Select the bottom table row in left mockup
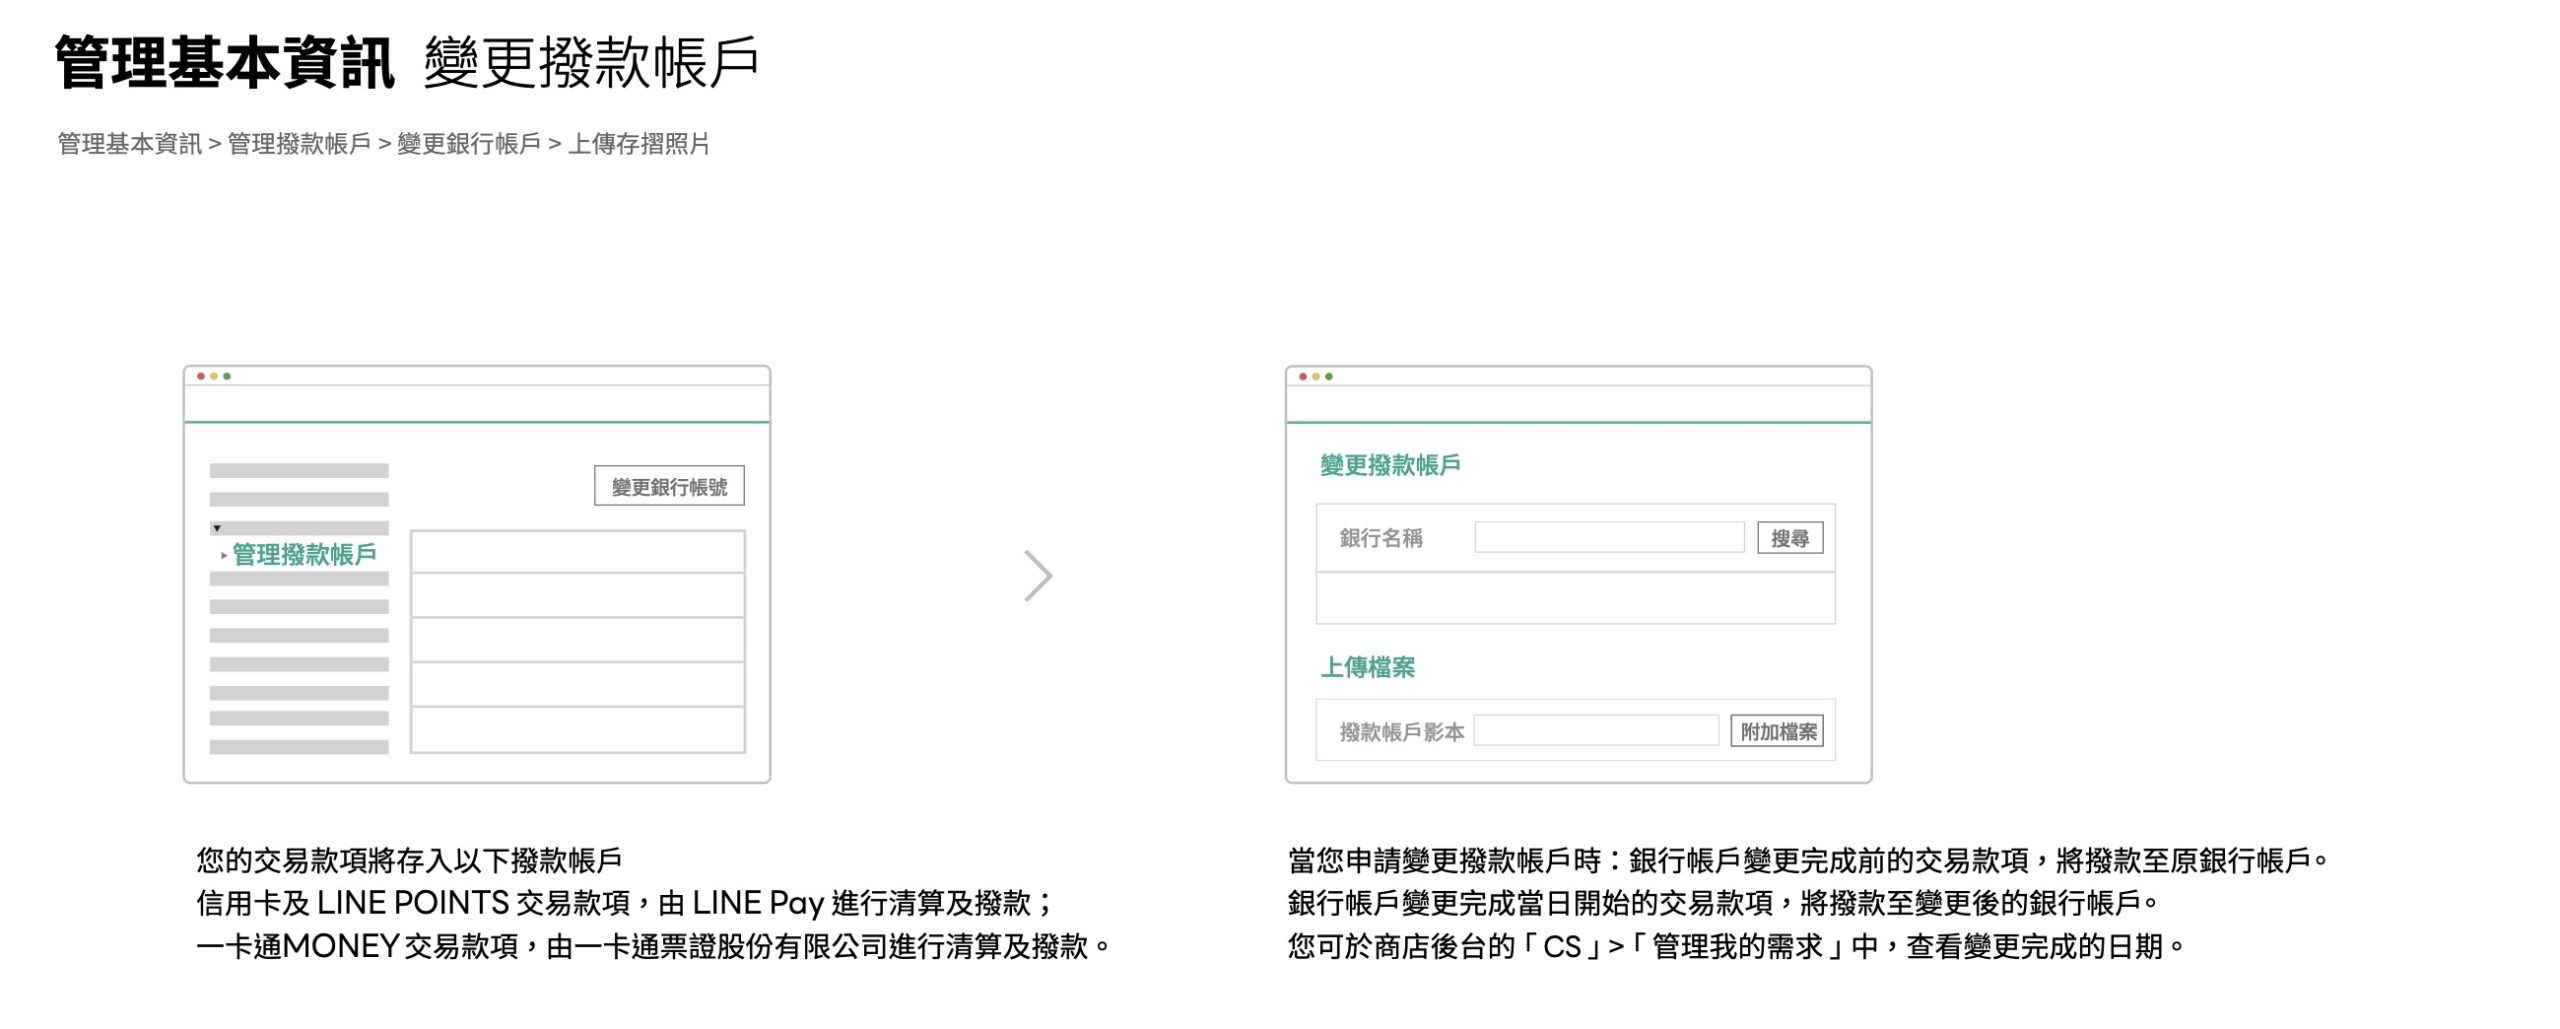The image size is (2560, 1029). pyautogui.click(x=577, y=729)
